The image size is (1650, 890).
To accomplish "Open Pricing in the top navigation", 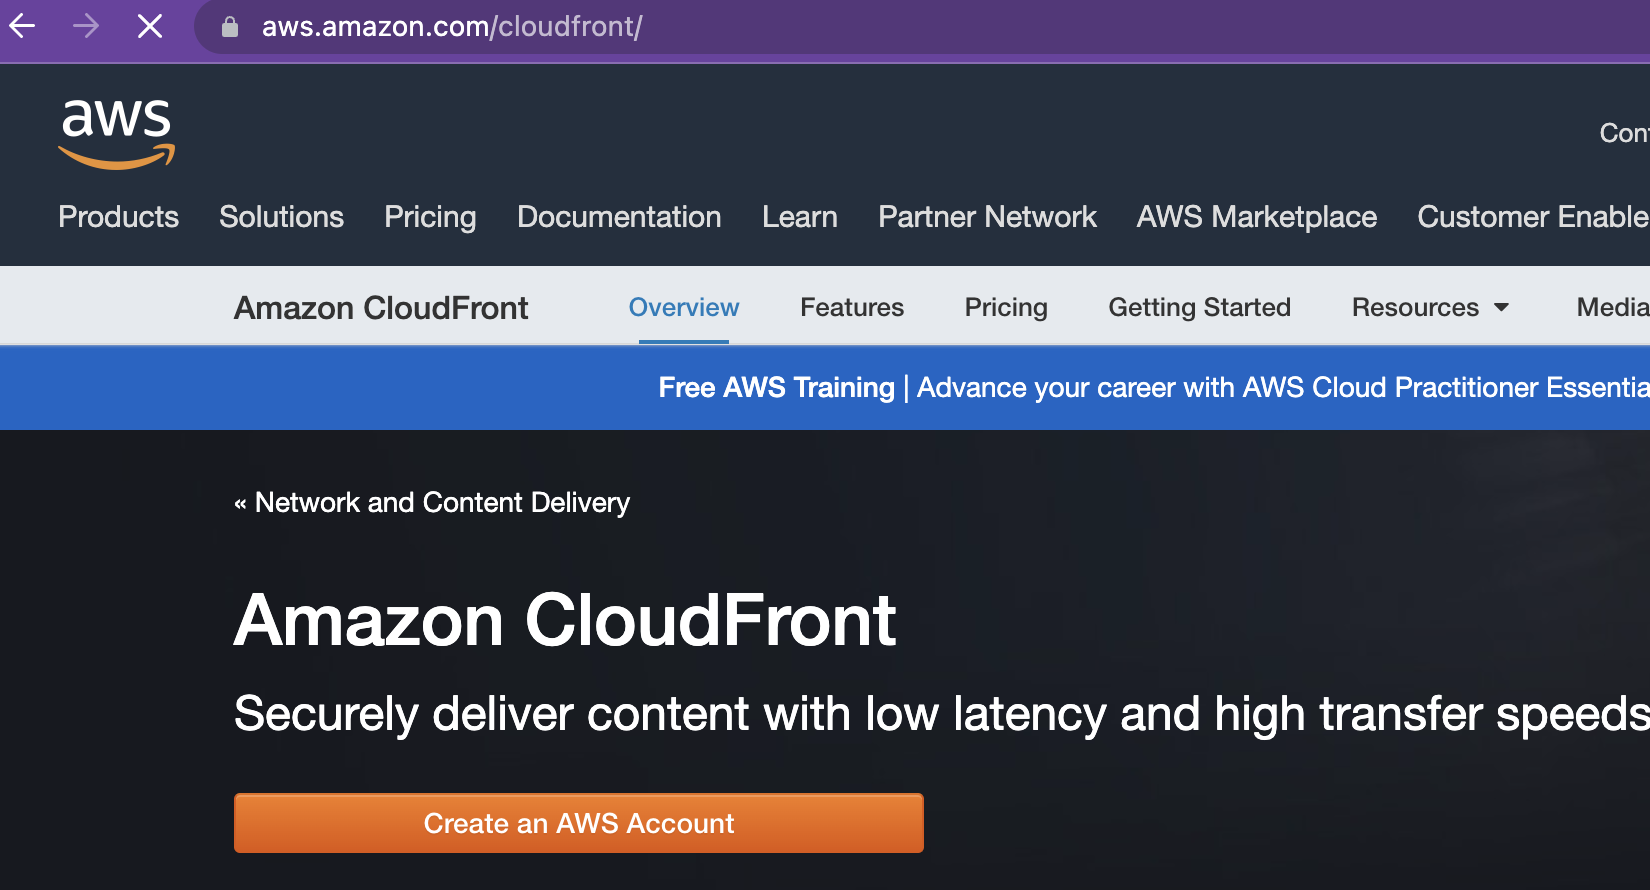I will coord(430,217).
